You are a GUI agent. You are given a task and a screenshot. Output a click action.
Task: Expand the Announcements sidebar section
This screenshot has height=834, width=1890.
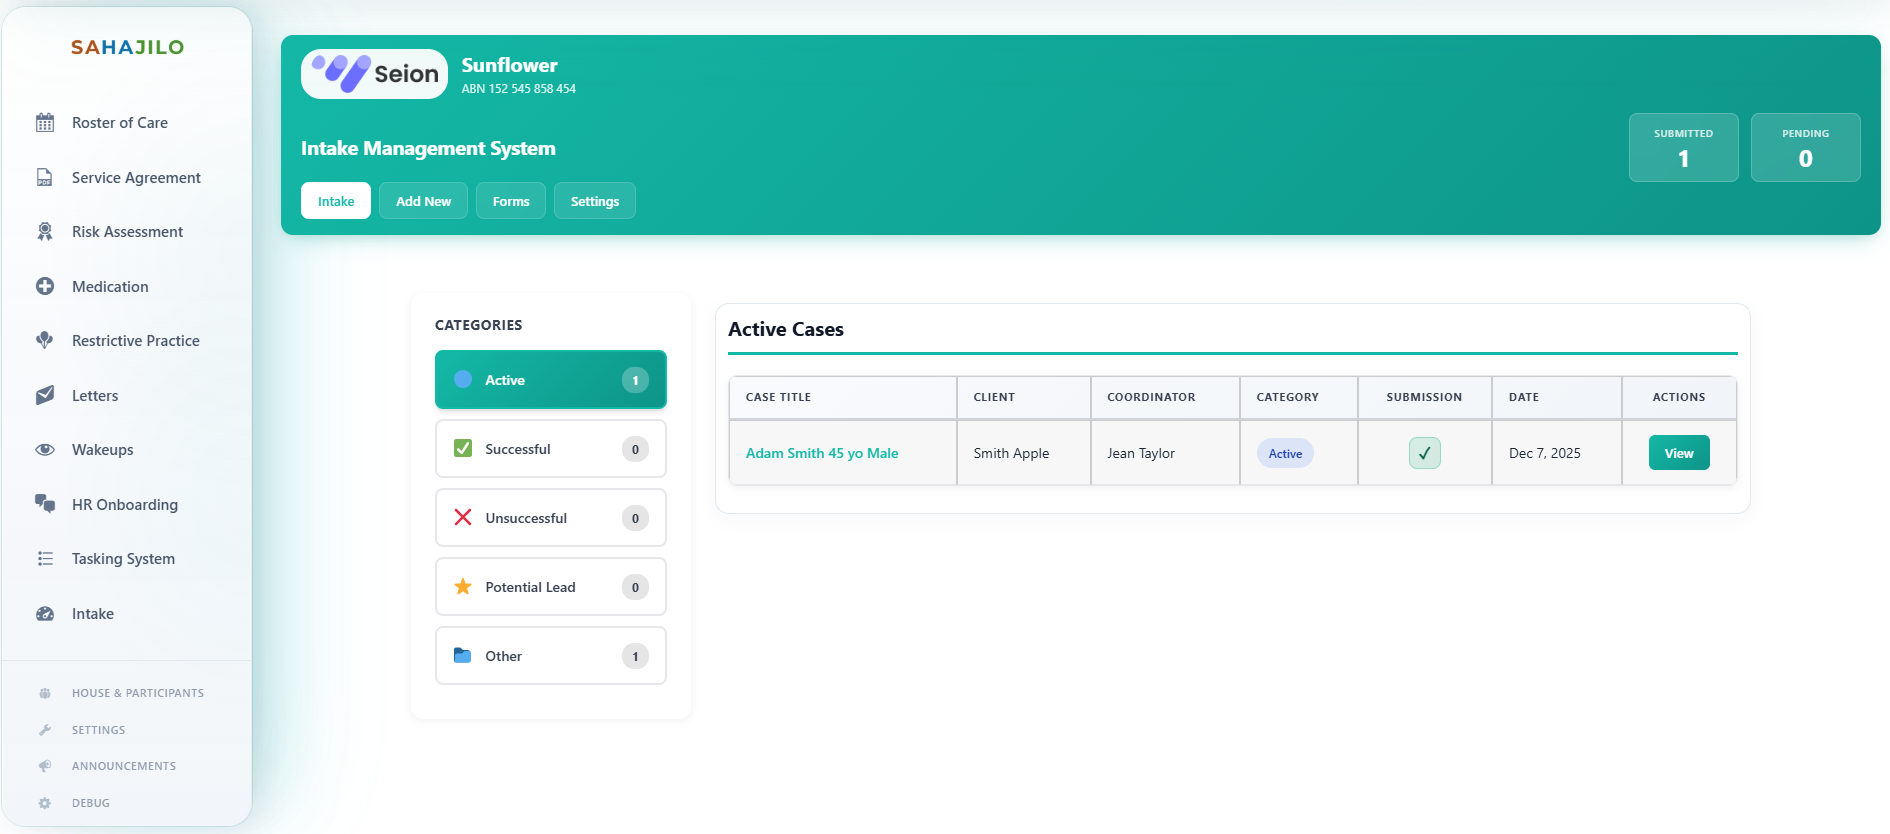(123, 766)
